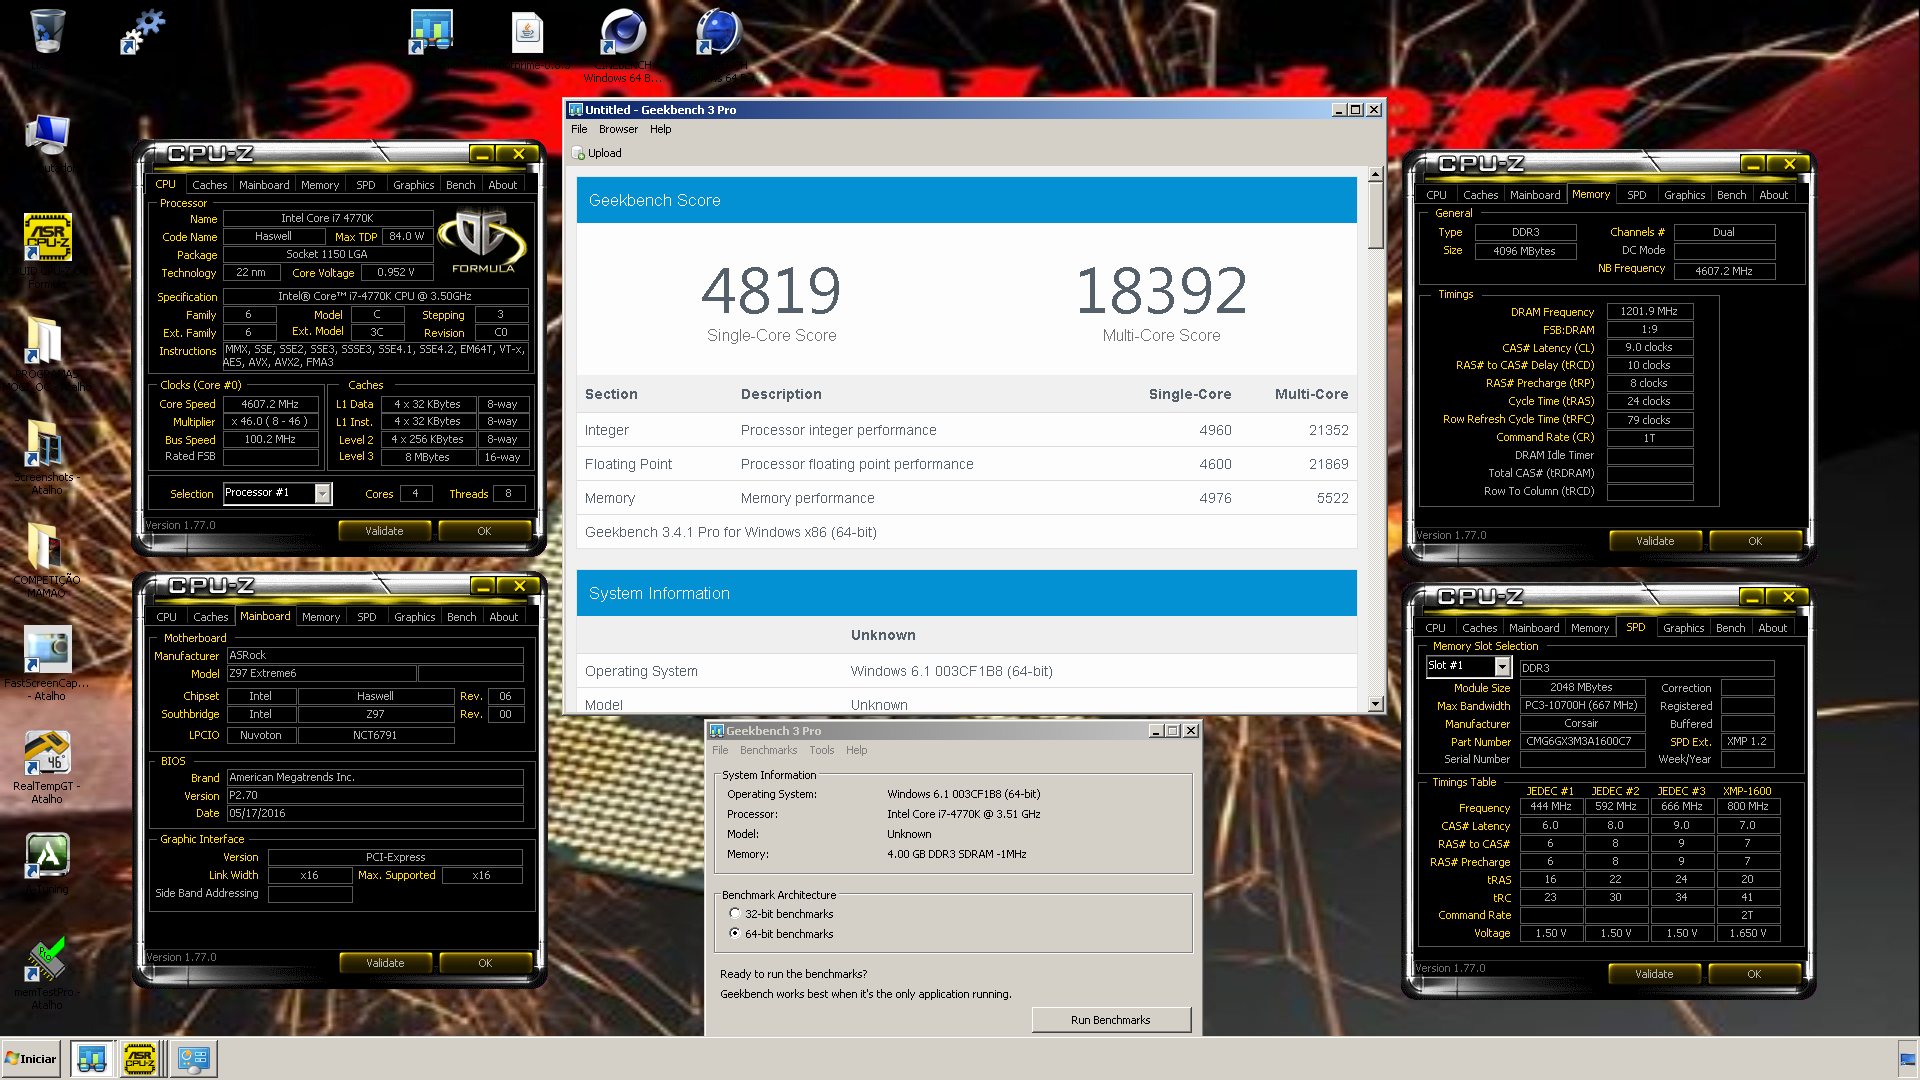Open the ASR CPU-Z desktop shortcut
1920x1080 pixels.
pos(47,238)
